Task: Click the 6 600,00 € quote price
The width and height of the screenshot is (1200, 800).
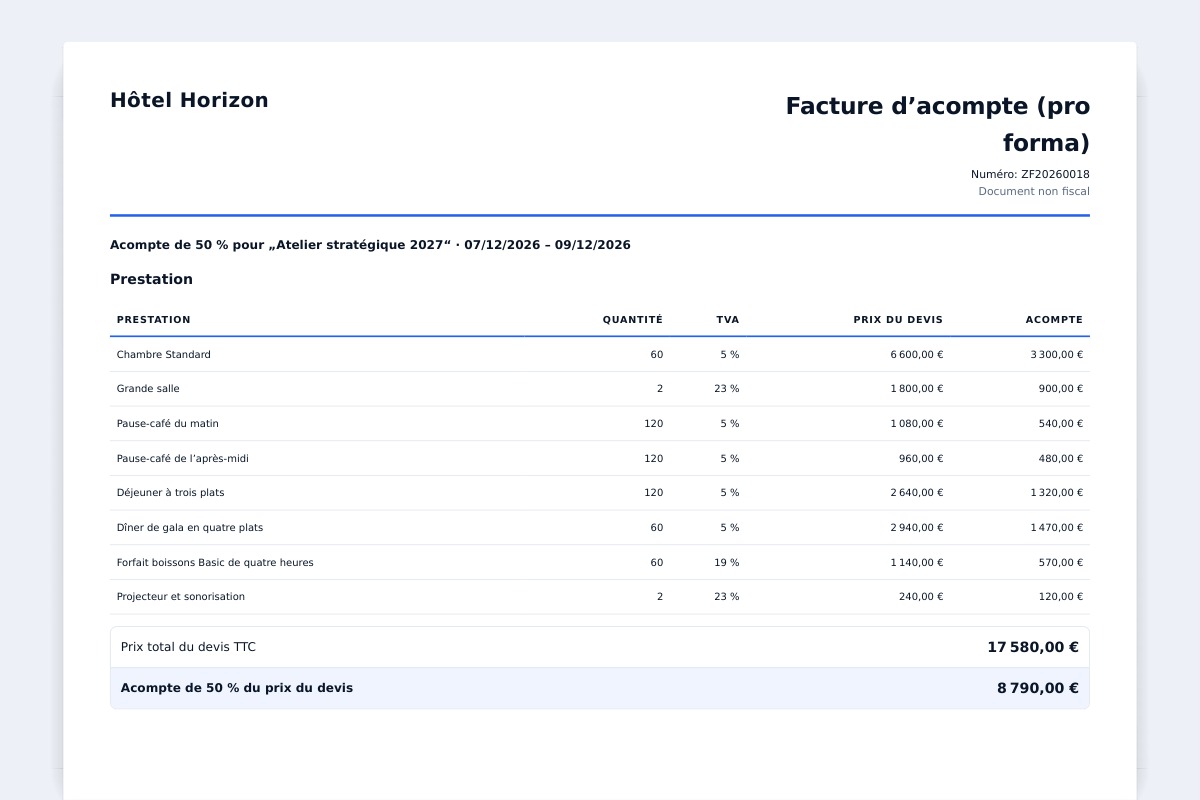Action: 917,354
